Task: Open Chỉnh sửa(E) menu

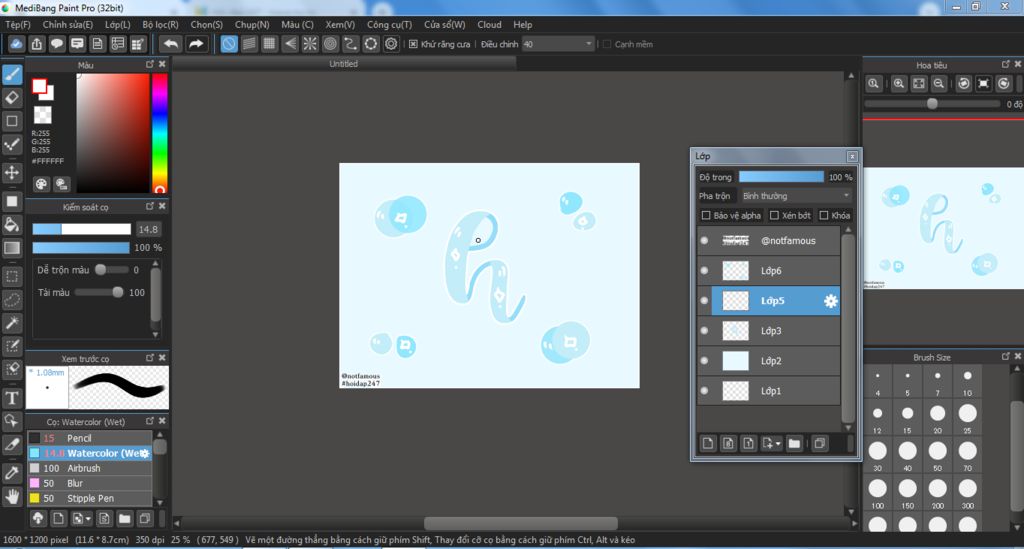Action: click(68, 25)
